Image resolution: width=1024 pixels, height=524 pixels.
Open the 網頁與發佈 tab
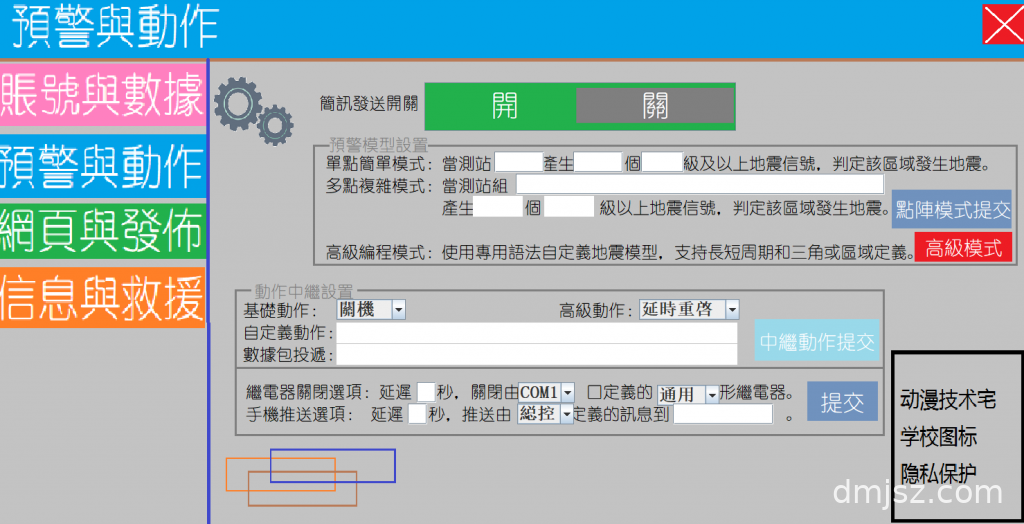(x=103, y=231)
